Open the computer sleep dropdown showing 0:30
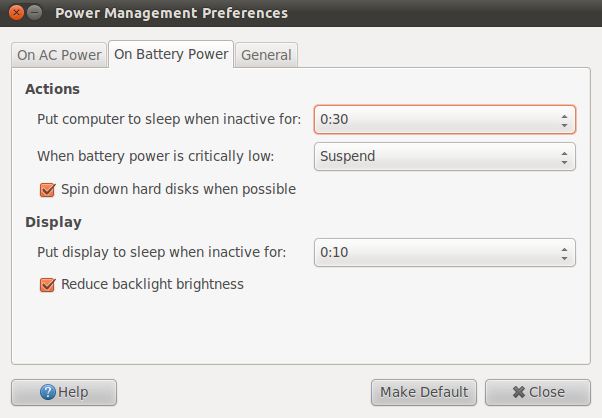The width and height of the screenshot is (602, 418). point(444,120)
